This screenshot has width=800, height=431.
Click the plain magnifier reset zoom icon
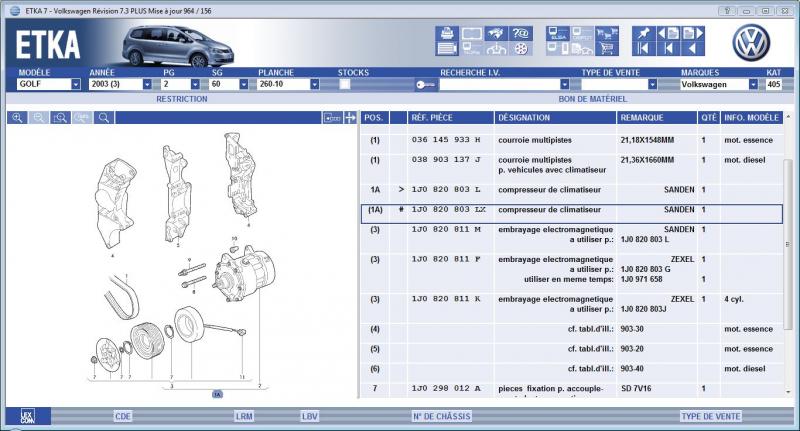coord(104,118)
